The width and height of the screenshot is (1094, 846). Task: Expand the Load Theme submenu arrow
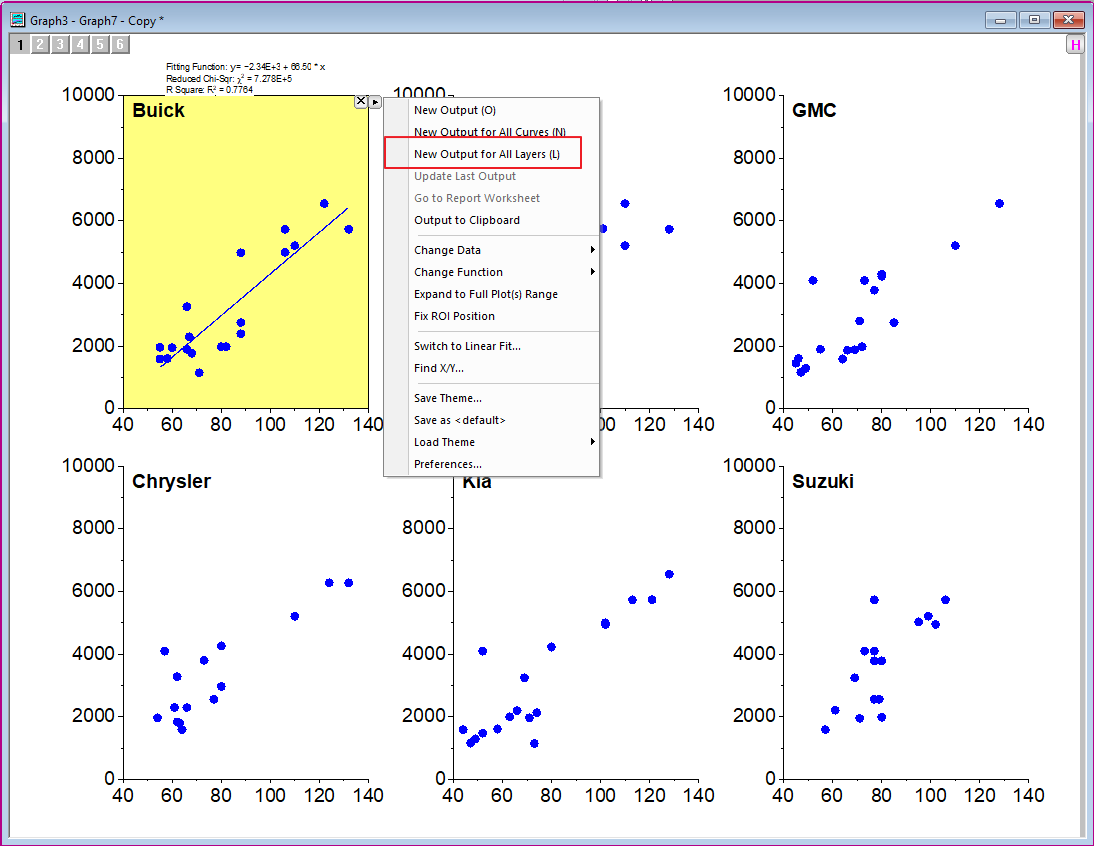pos(592,441)
